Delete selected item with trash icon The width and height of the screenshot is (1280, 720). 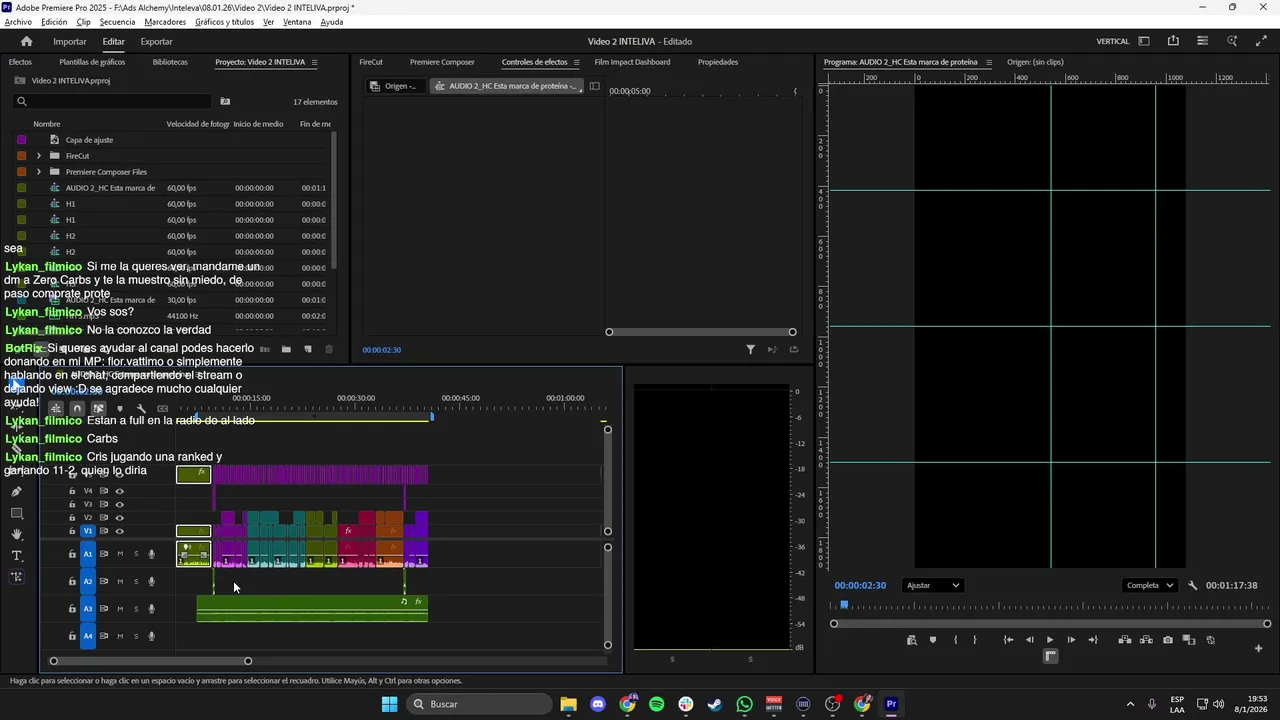[329, 349]
